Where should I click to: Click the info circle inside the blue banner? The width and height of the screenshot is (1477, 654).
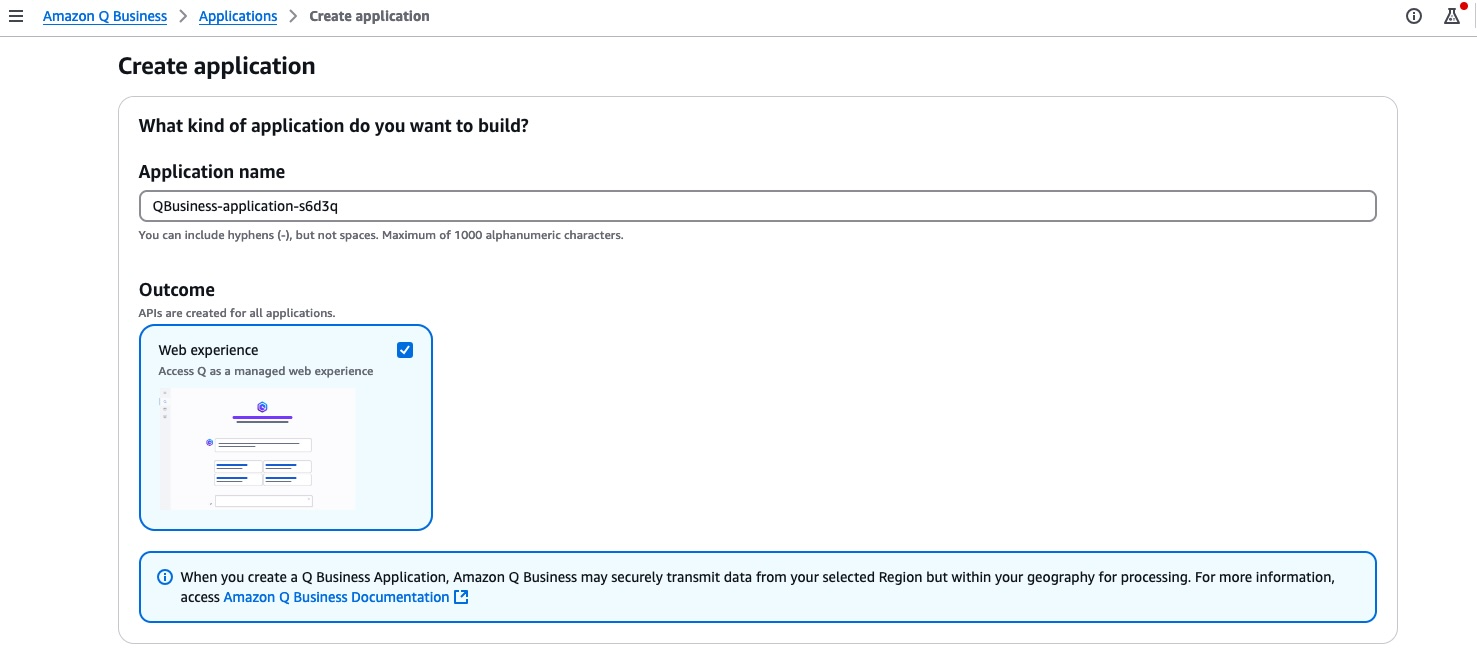click(164, 577)
